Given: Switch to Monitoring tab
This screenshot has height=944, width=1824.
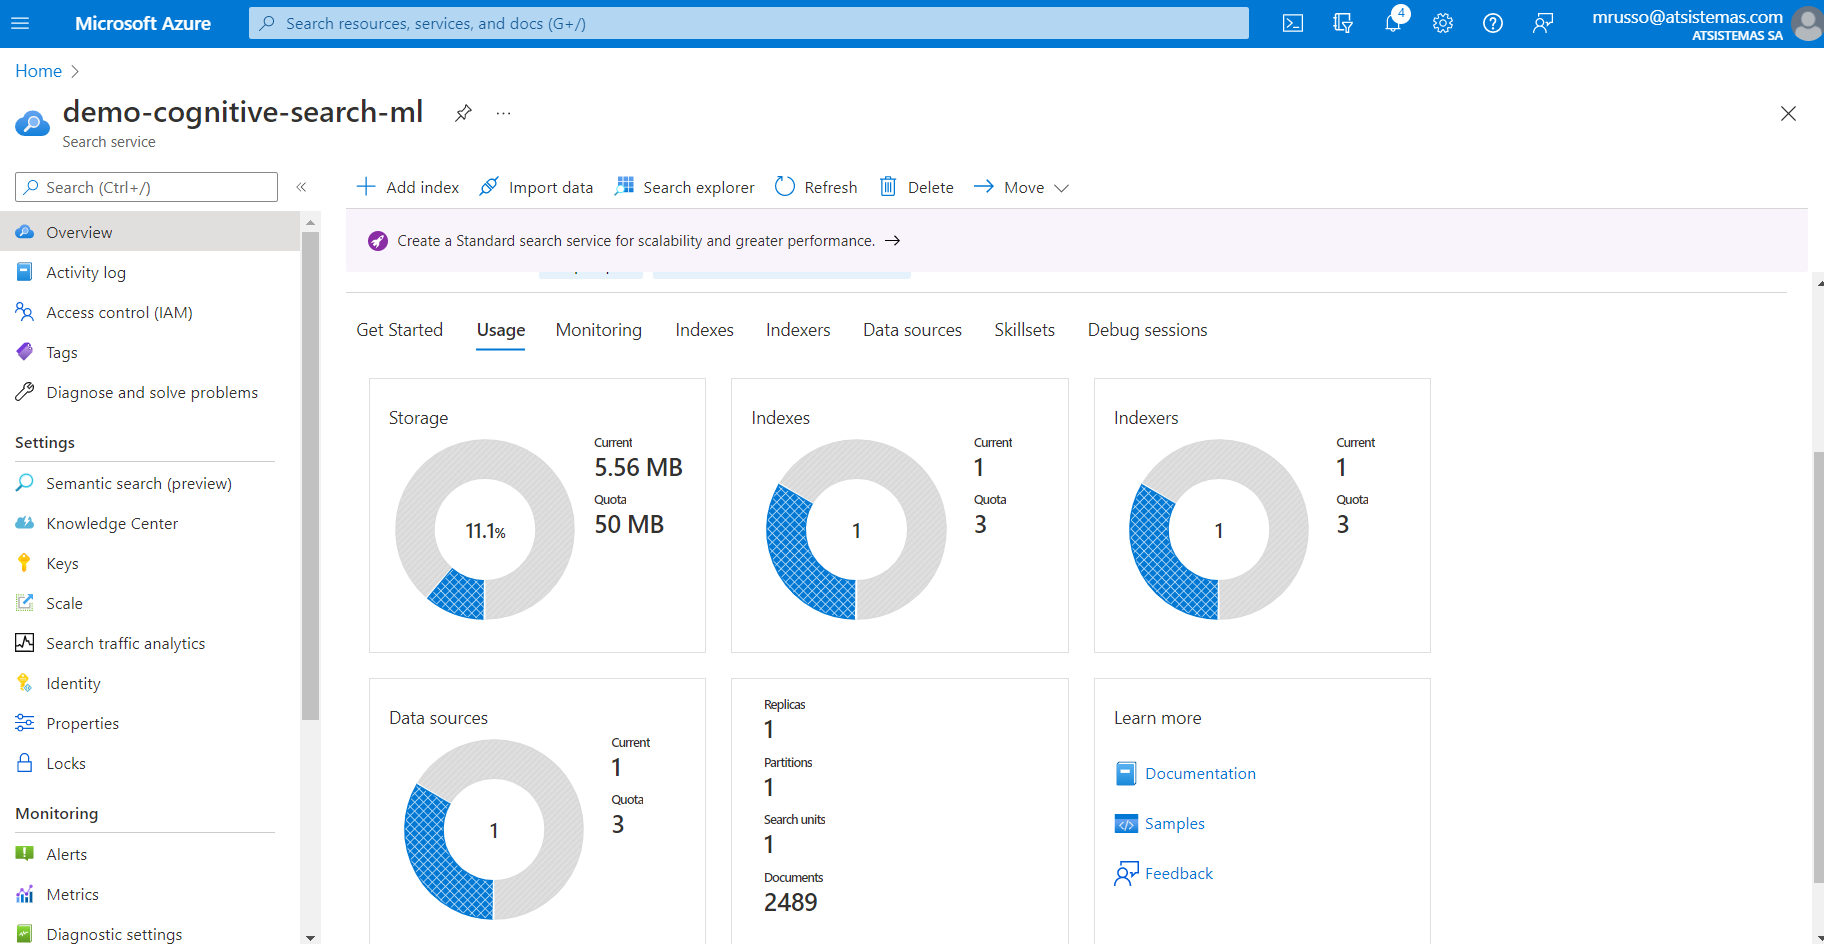Looking at the screenshot, I should (599, 330).
